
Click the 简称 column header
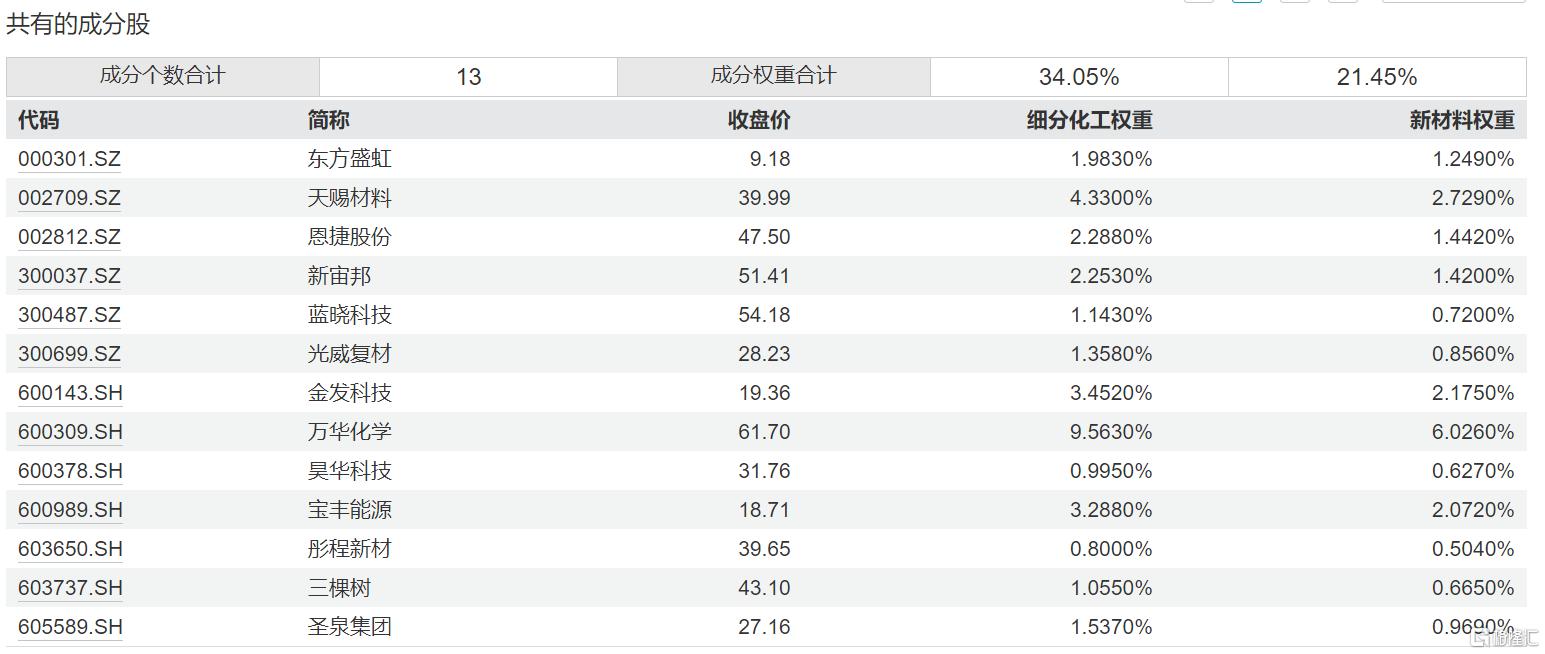pyautogui.click(x=328, y=120)
